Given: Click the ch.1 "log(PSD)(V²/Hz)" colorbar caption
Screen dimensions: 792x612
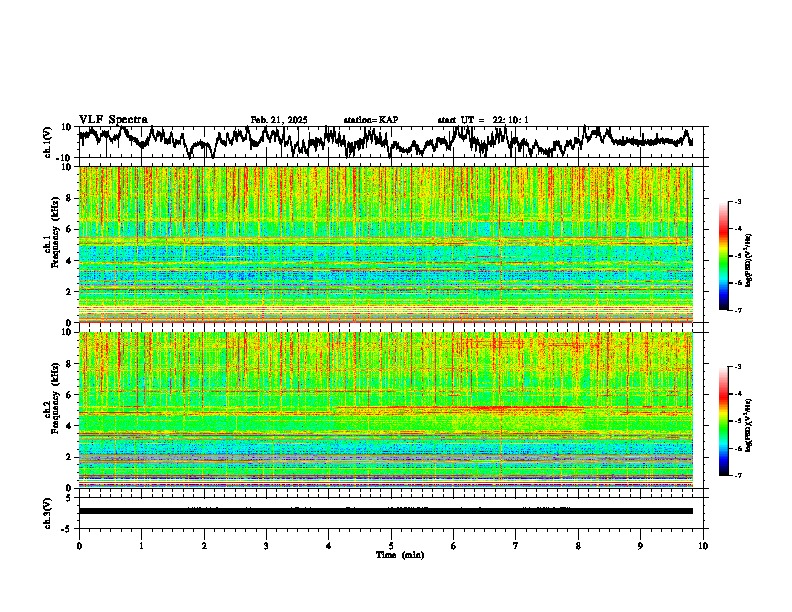Looking at the screenshot, I should pos(749,261).
